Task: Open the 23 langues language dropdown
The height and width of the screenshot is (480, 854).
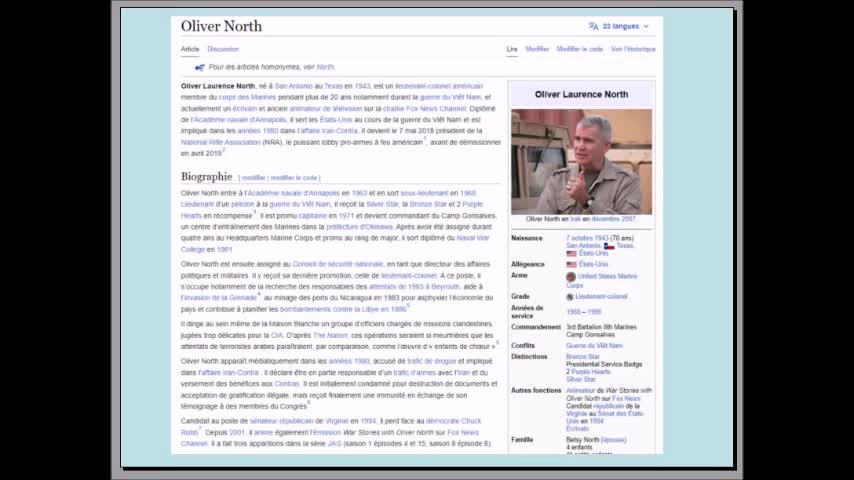Action: click(x=625, y=26)
